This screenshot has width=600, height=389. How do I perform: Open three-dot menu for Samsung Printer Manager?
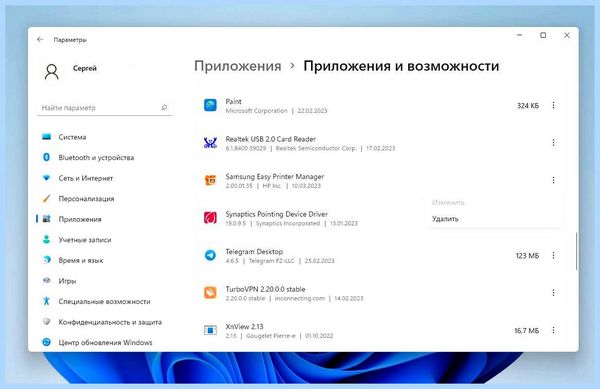point(553,180)
